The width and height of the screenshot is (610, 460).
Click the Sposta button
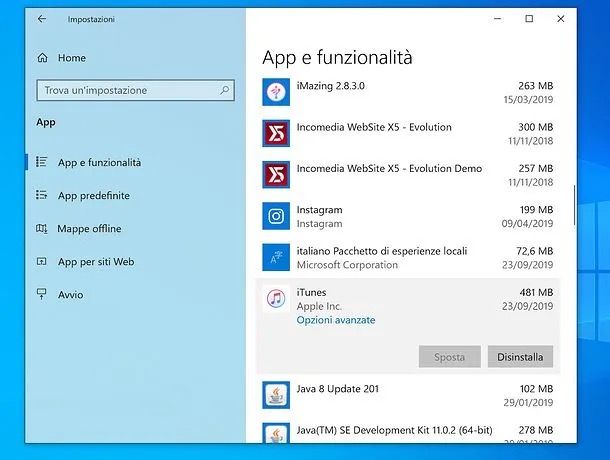click(450, 357)
